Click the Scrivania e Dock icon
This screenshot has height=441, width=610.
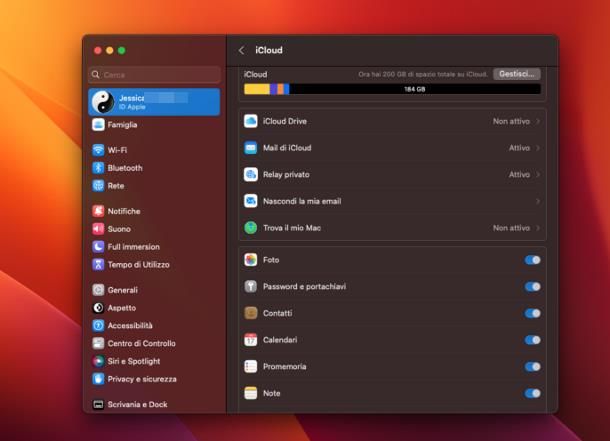pos(98,404)
